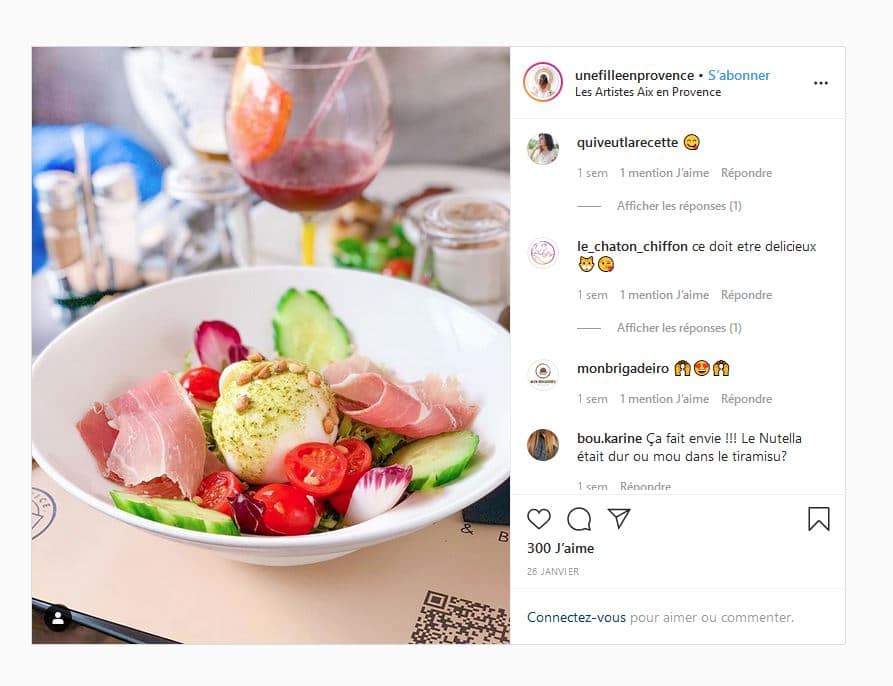The image size is (893, 686).
Task: Open monbrigadeiro's profile avatar
Action: coord(543,375)
